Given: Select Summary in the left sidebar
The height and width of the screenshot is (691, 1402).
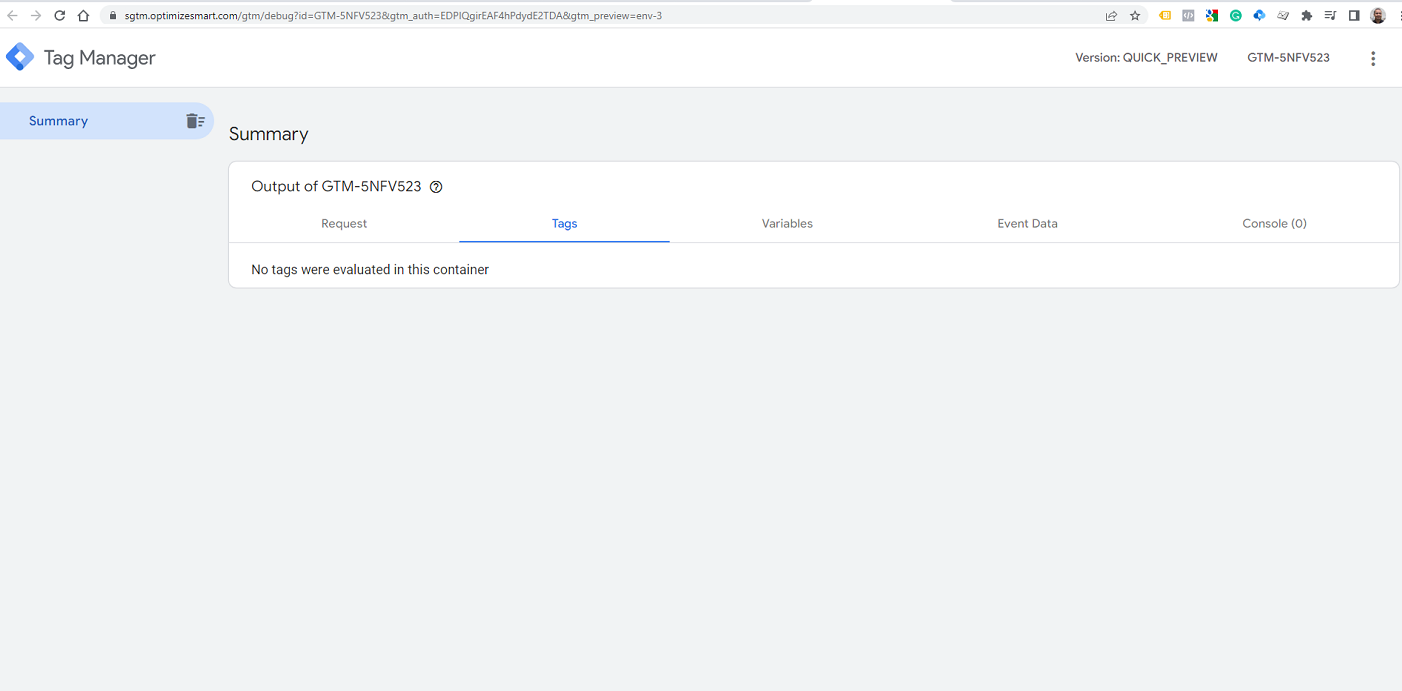Looking at the screenshot, I should (x=59, y=121).
